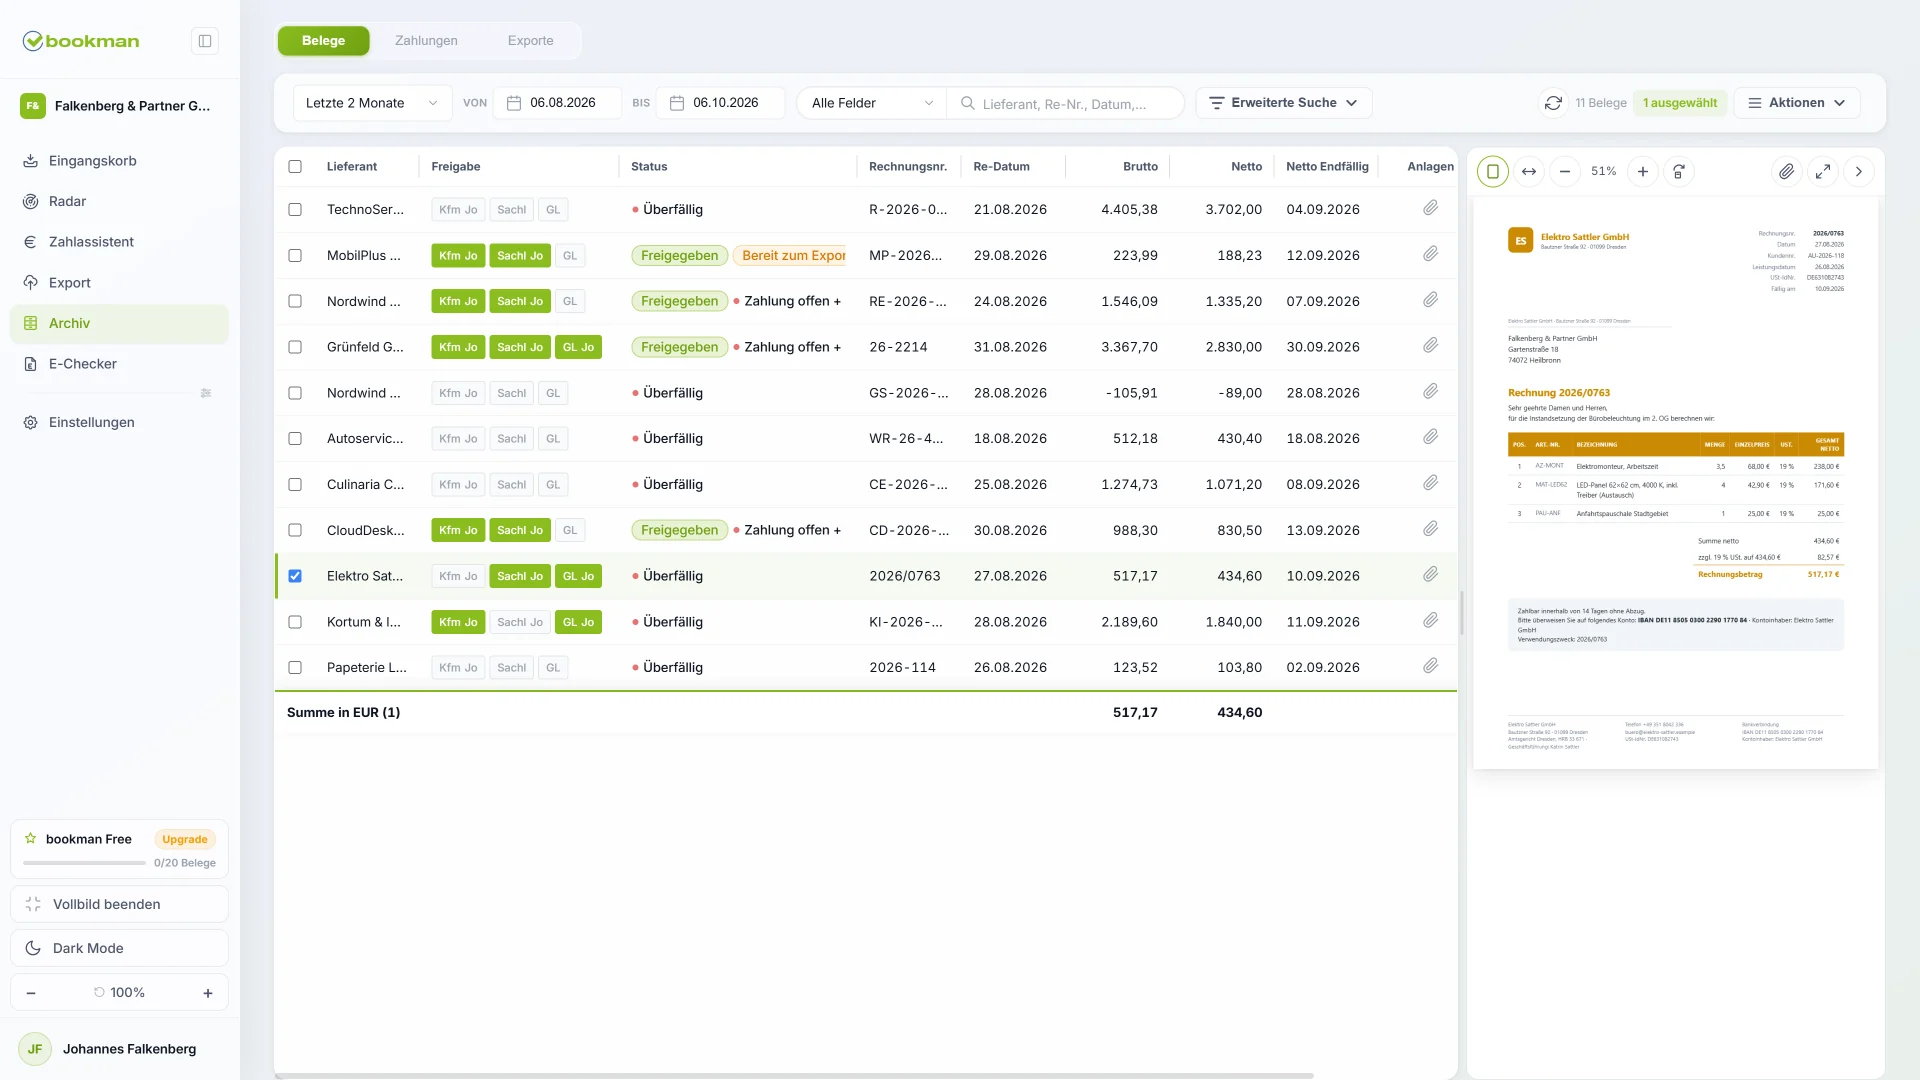Zoom in the document preview
This screenshot has height=1080, width=1920.
(1643, 172)
